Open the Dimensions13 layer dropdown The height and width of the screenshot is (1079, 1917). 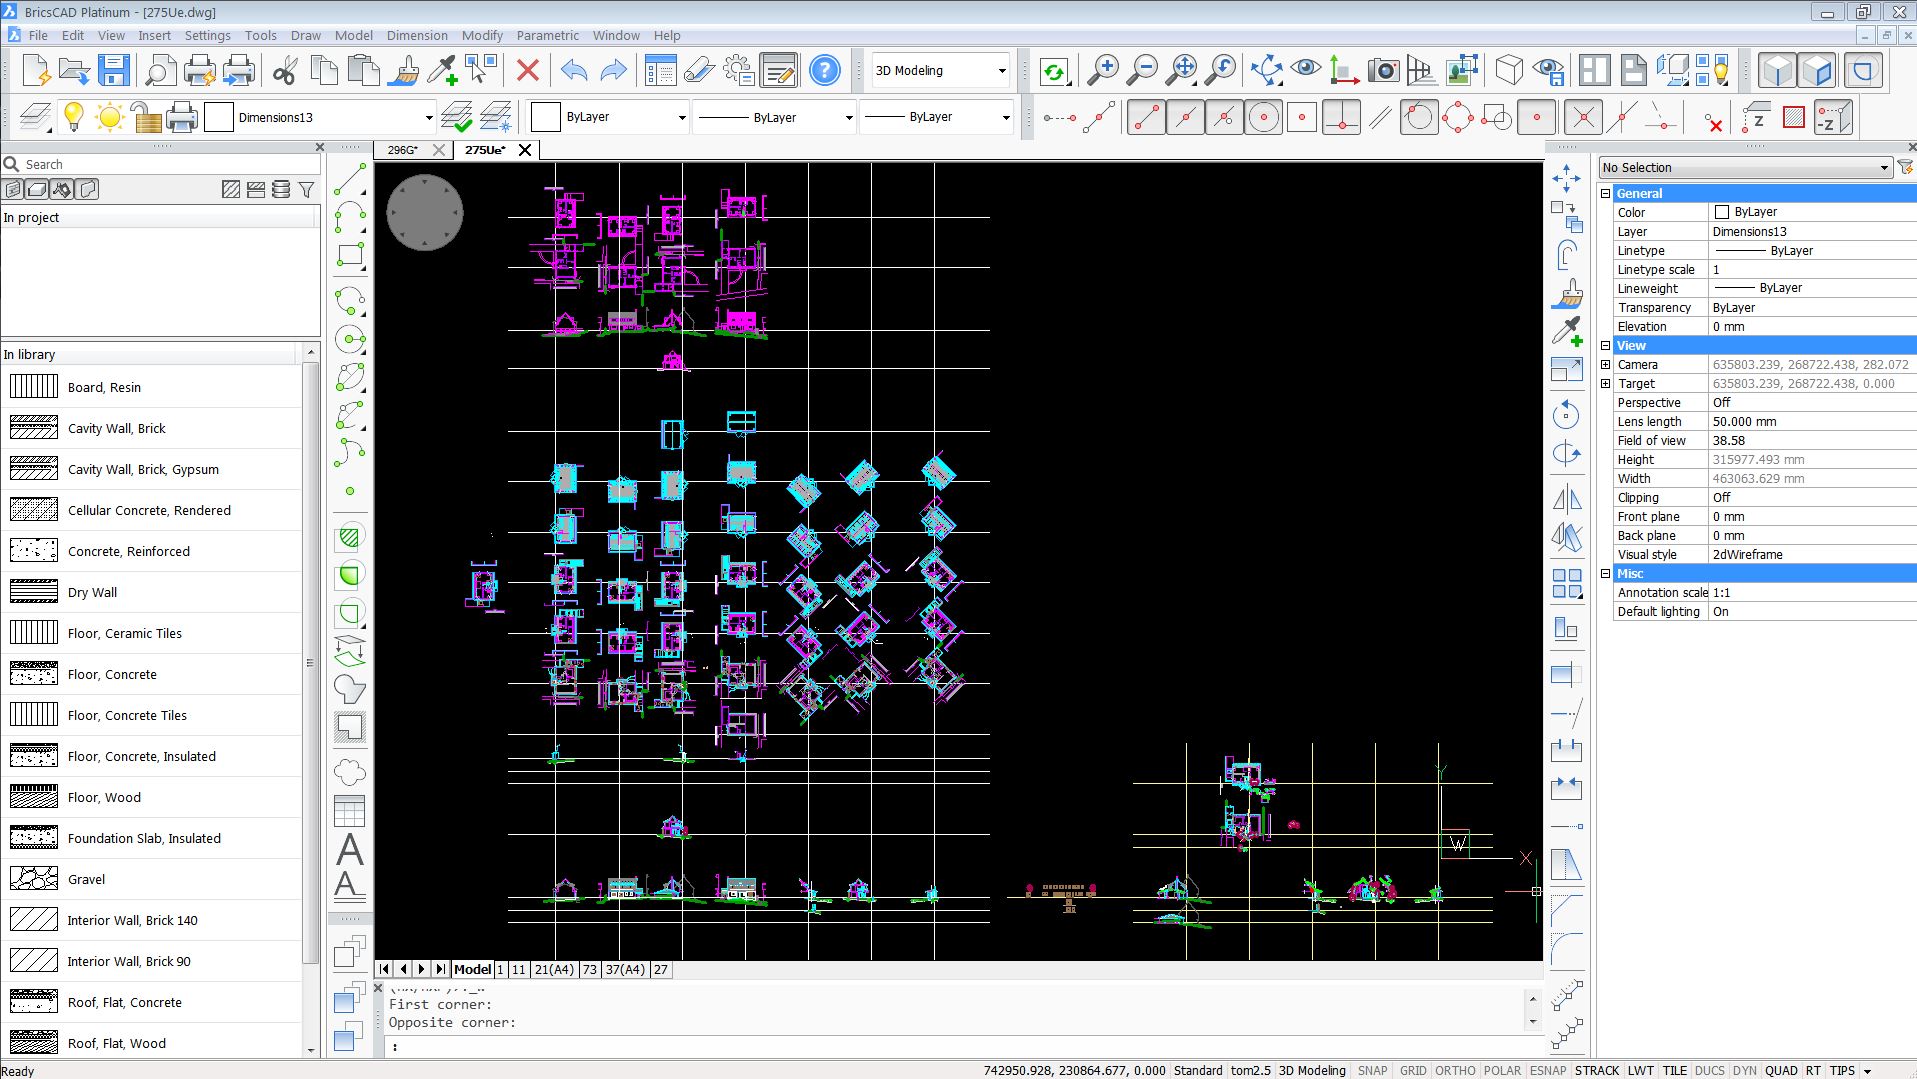429,118
